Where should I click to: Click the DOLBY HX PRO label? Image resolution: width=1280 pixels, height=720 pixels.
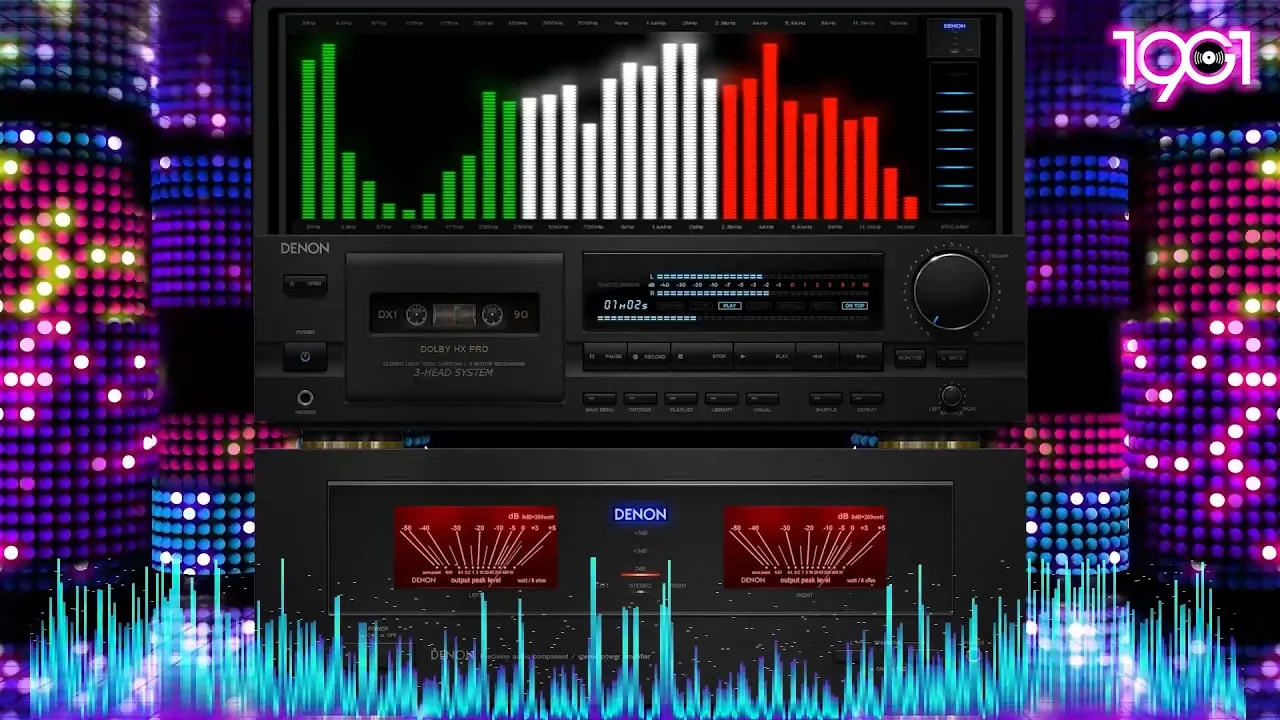[454, 348]
